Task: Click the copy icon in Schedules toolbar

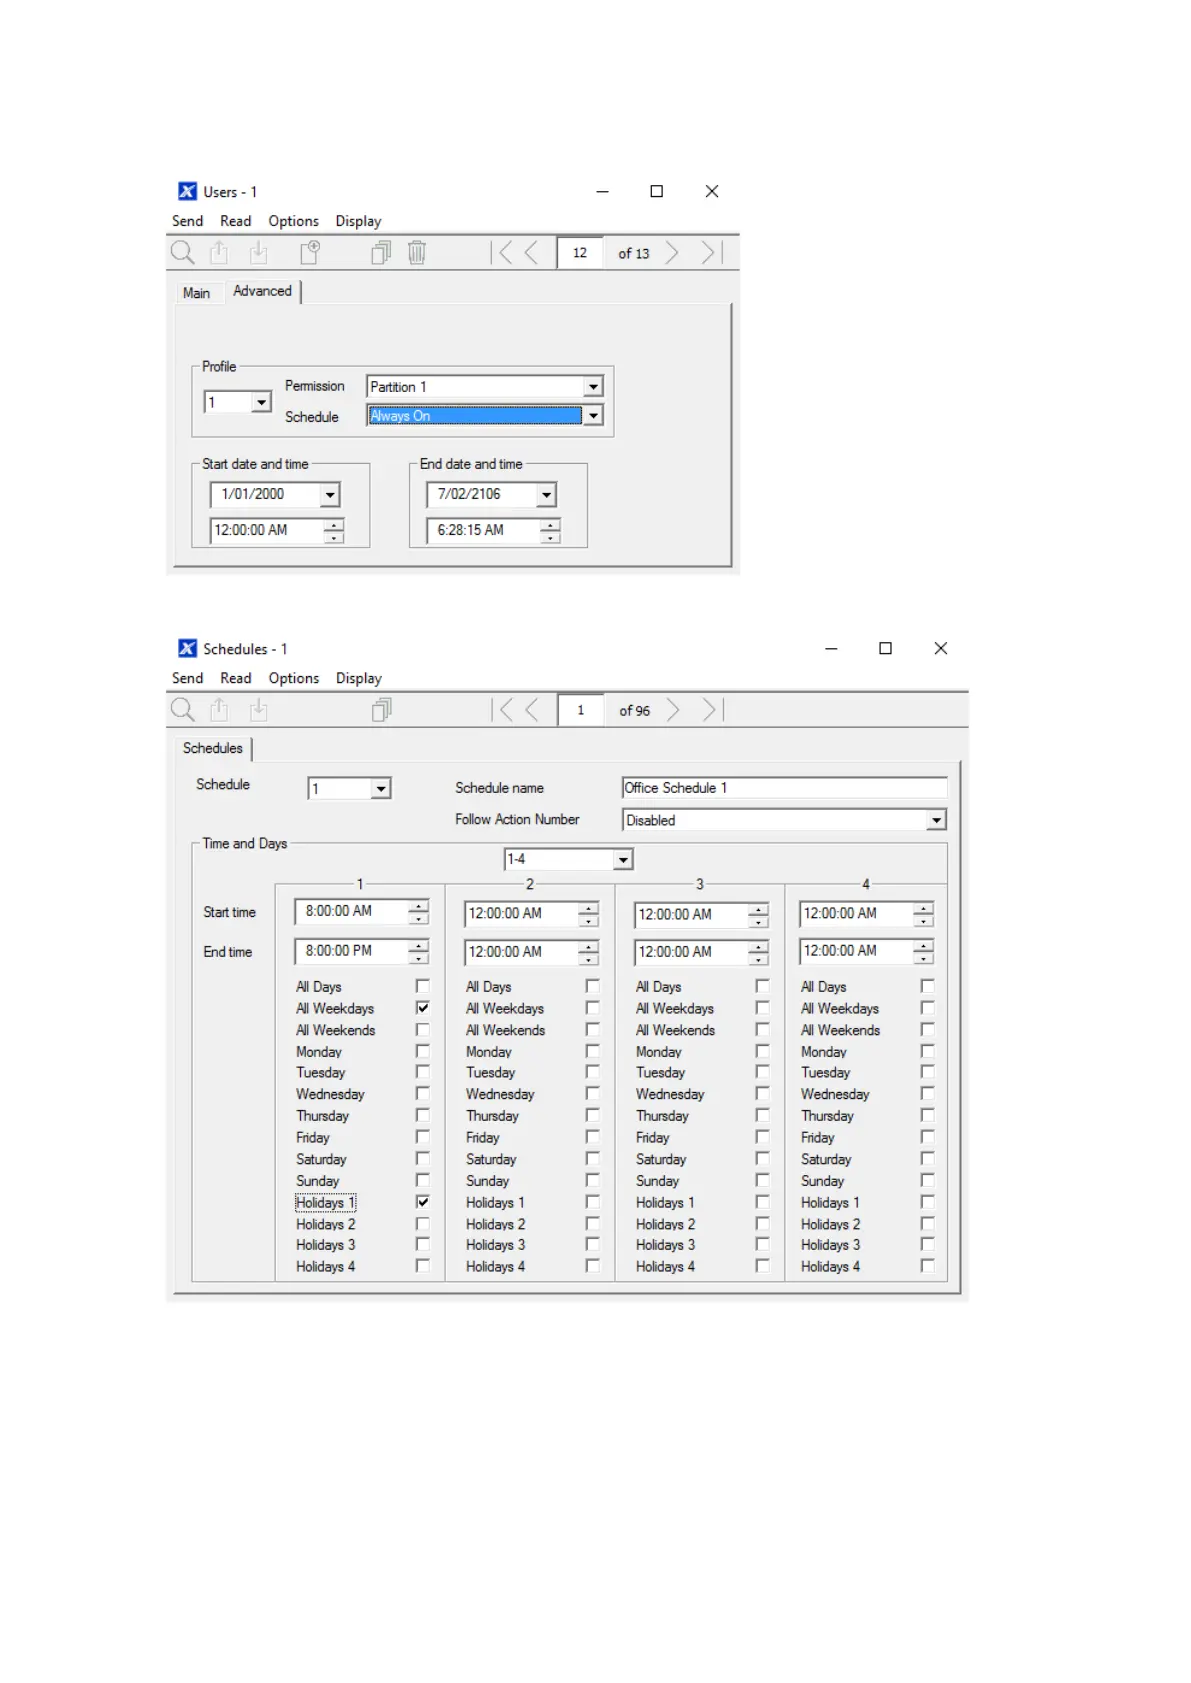Action: pyautogui.click(x=381, y=710)
